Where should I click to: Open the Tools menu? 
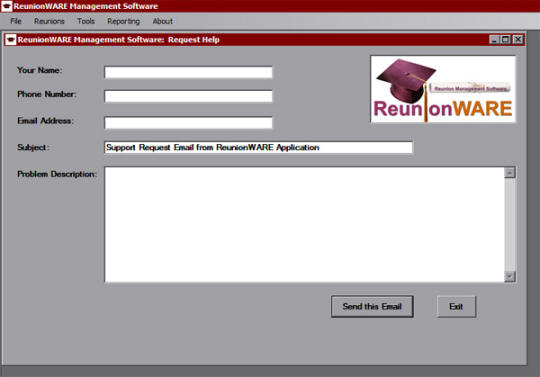[x=86, y=21]
